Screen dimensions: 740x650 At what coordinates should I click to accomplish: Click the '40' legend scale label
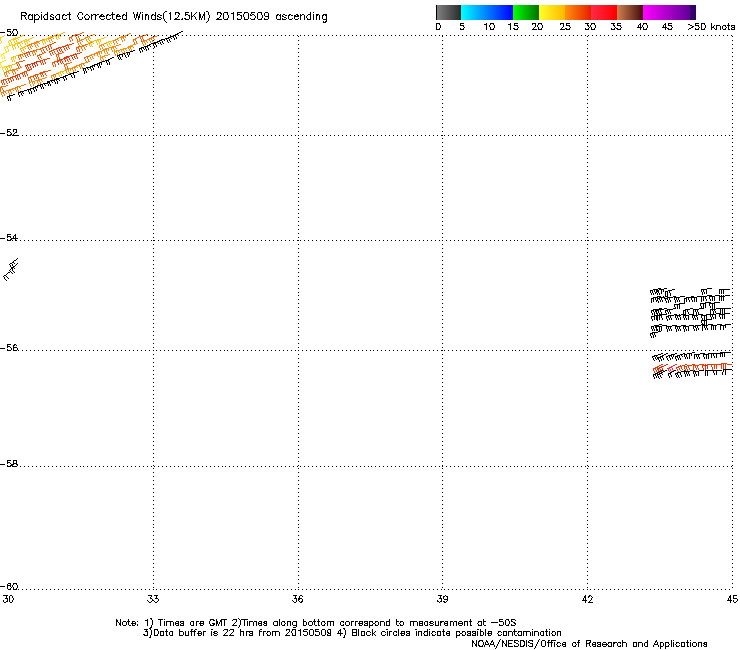point(642,27)
